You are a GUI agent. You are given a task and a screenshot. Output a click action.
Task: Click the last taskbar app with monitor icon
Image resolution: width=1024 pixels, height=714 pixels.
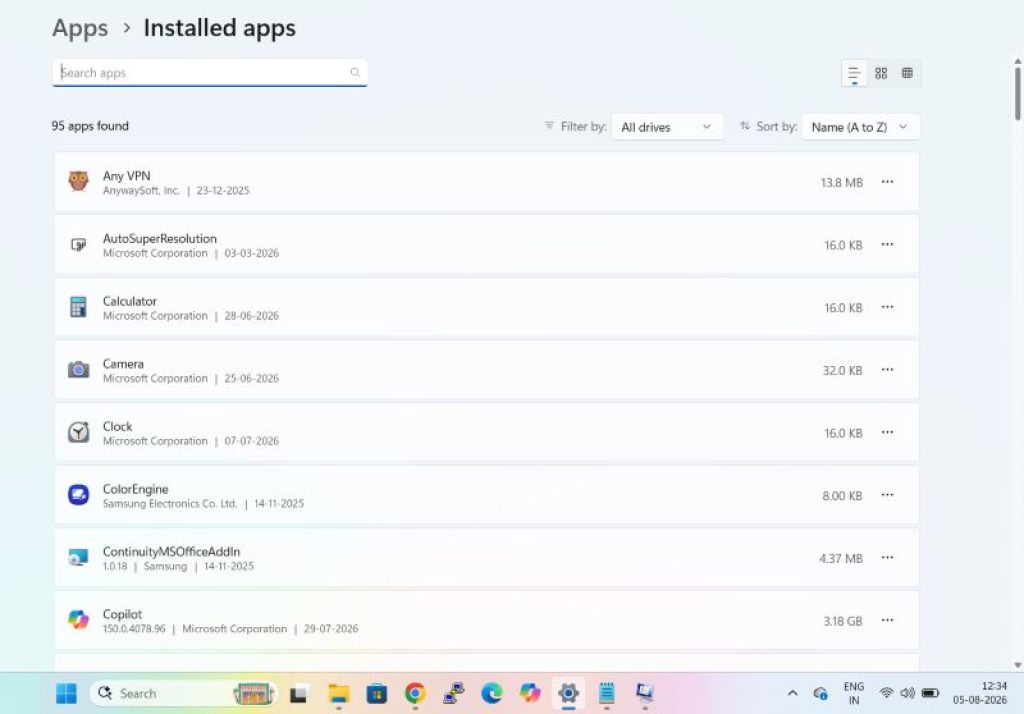click(645, 694)
